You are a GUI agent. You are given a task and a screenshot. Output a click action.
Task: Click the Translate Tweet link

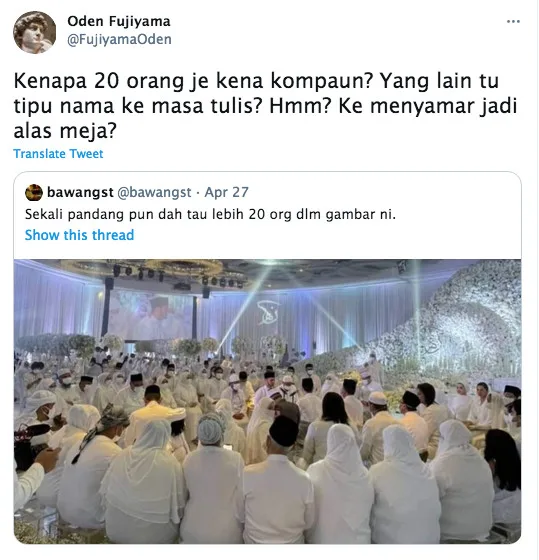coord(58,154)
